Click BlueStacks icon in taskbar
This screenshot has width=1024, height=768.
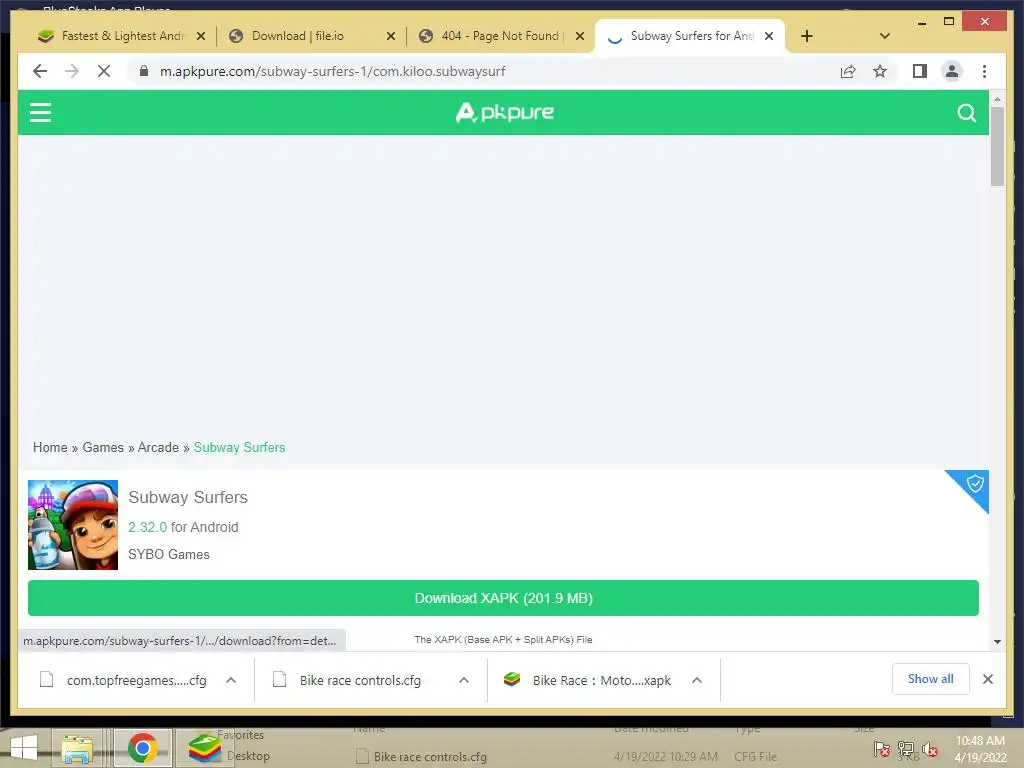[204, 748]
